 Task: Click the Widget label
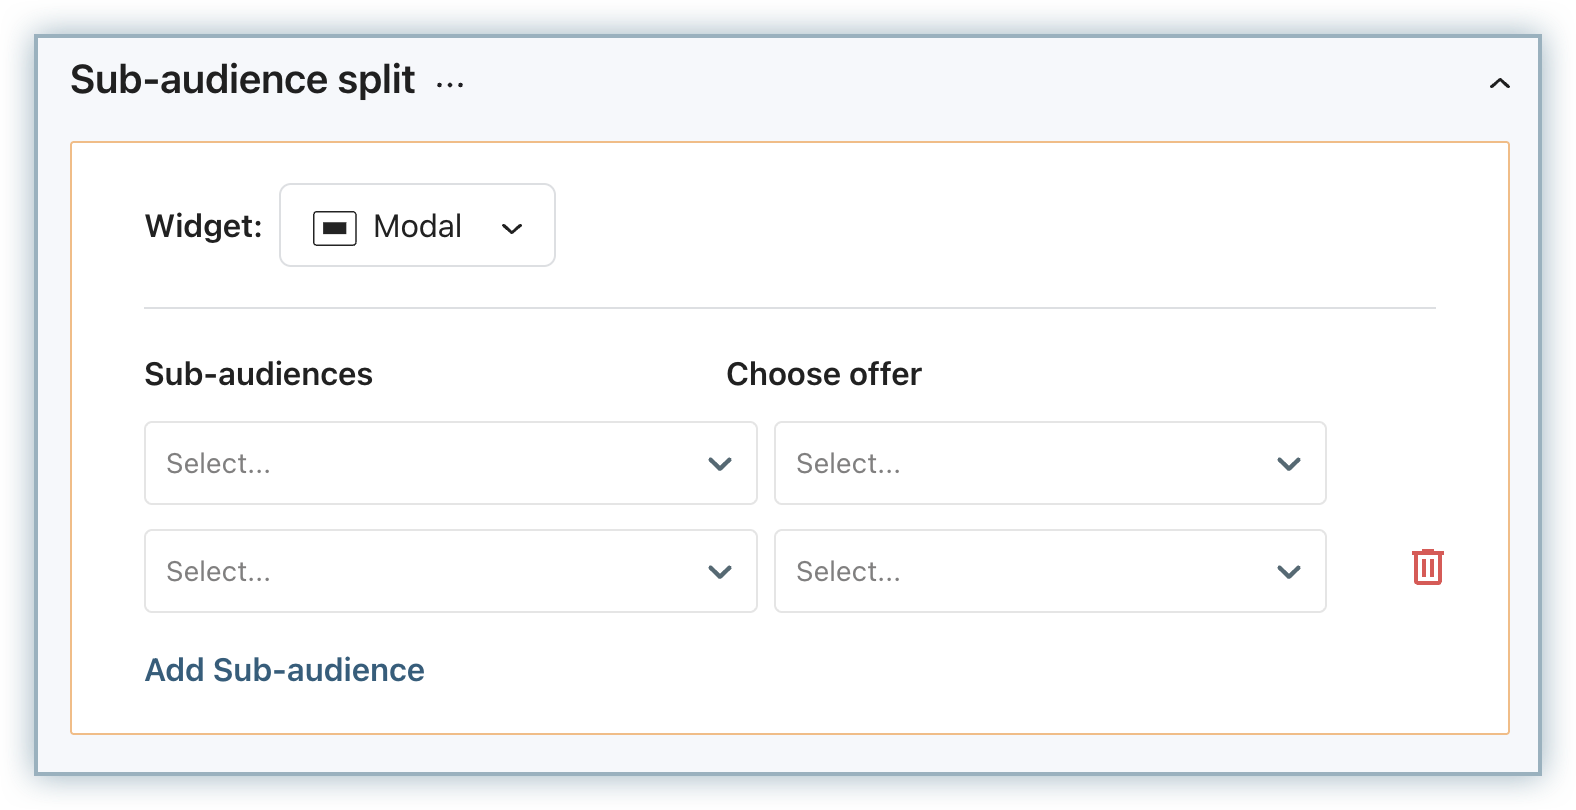point(203,226)
